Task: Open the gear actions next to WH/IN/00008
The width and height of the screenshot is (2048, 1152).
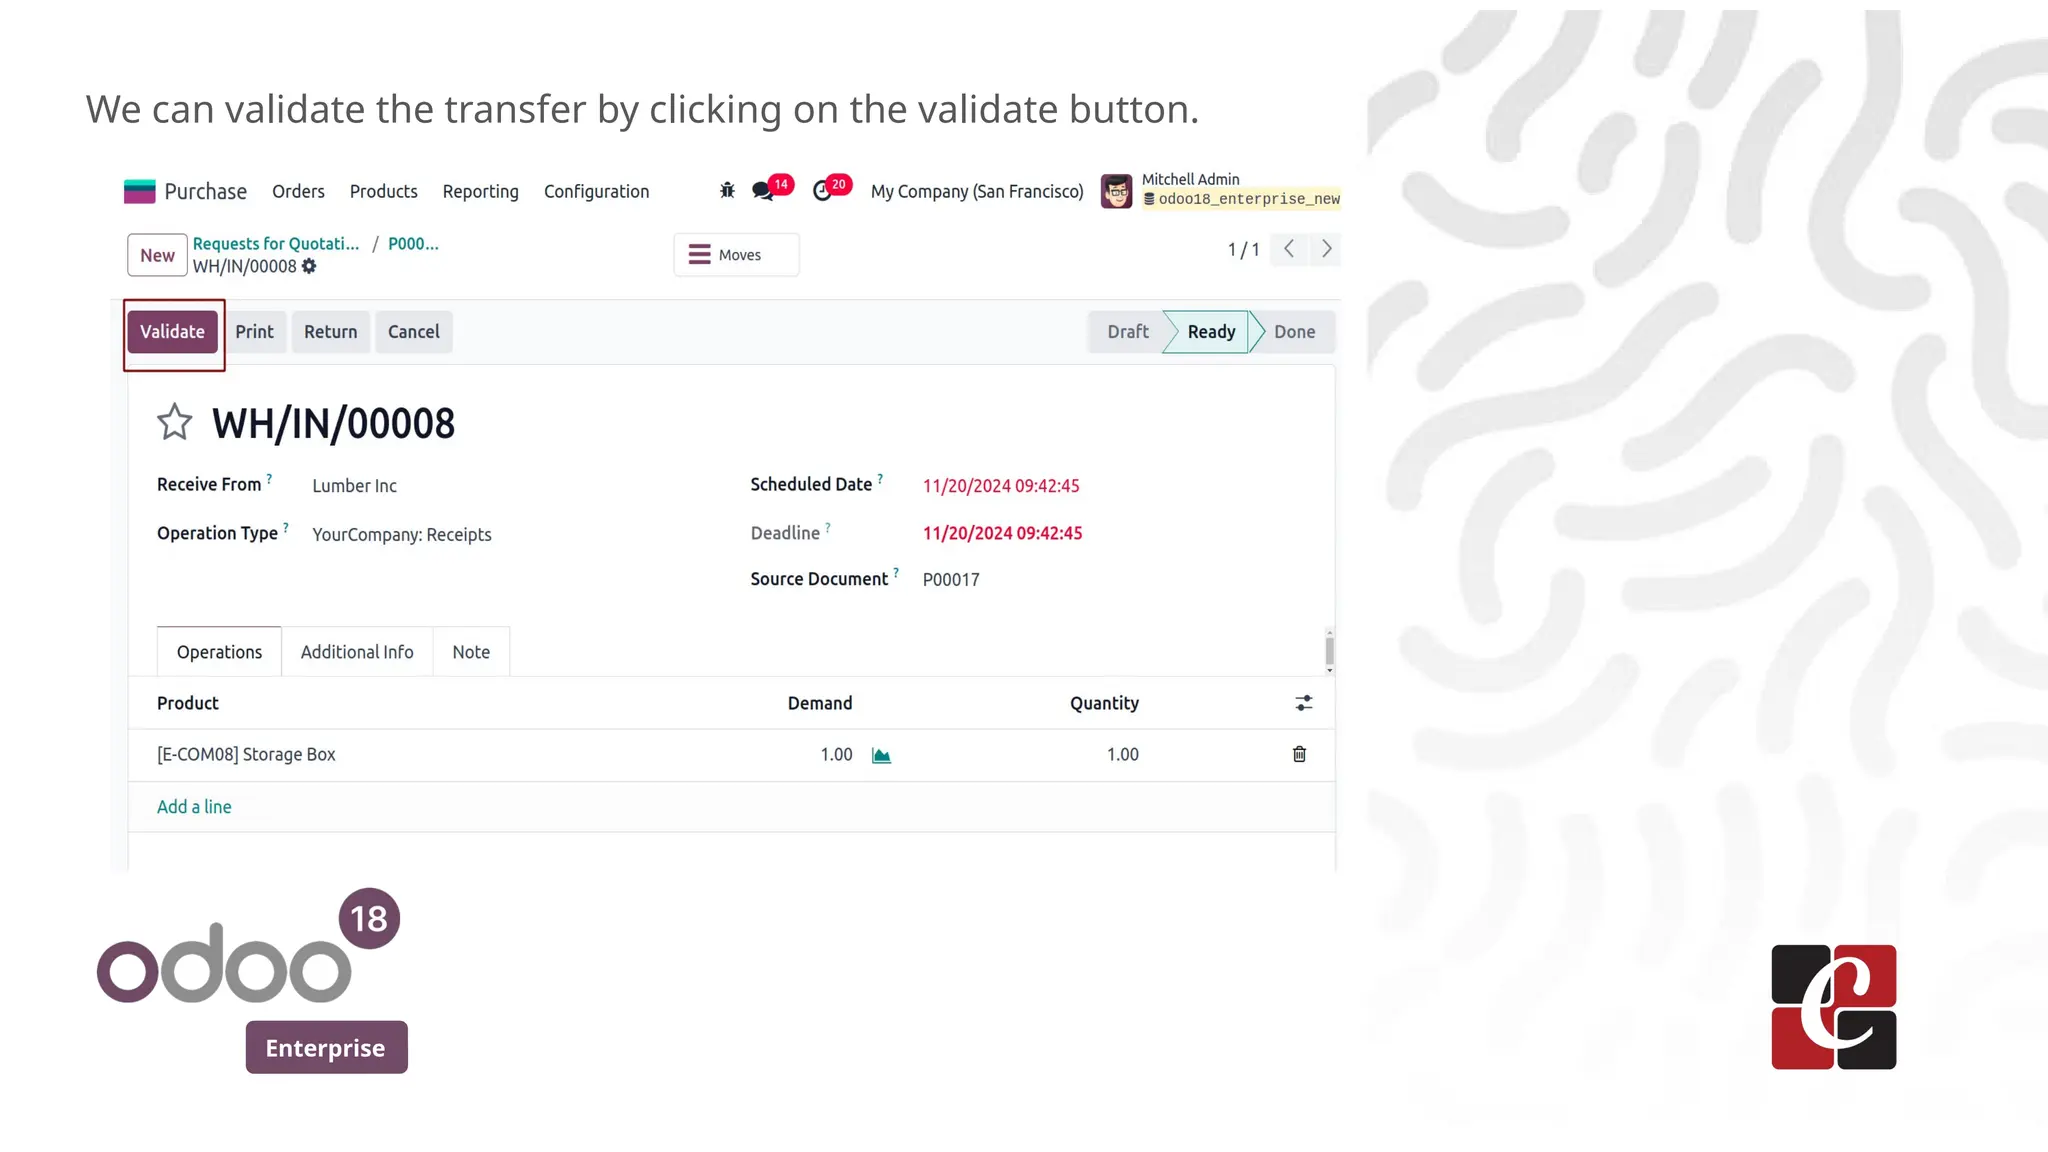Action: pos(309,266)
